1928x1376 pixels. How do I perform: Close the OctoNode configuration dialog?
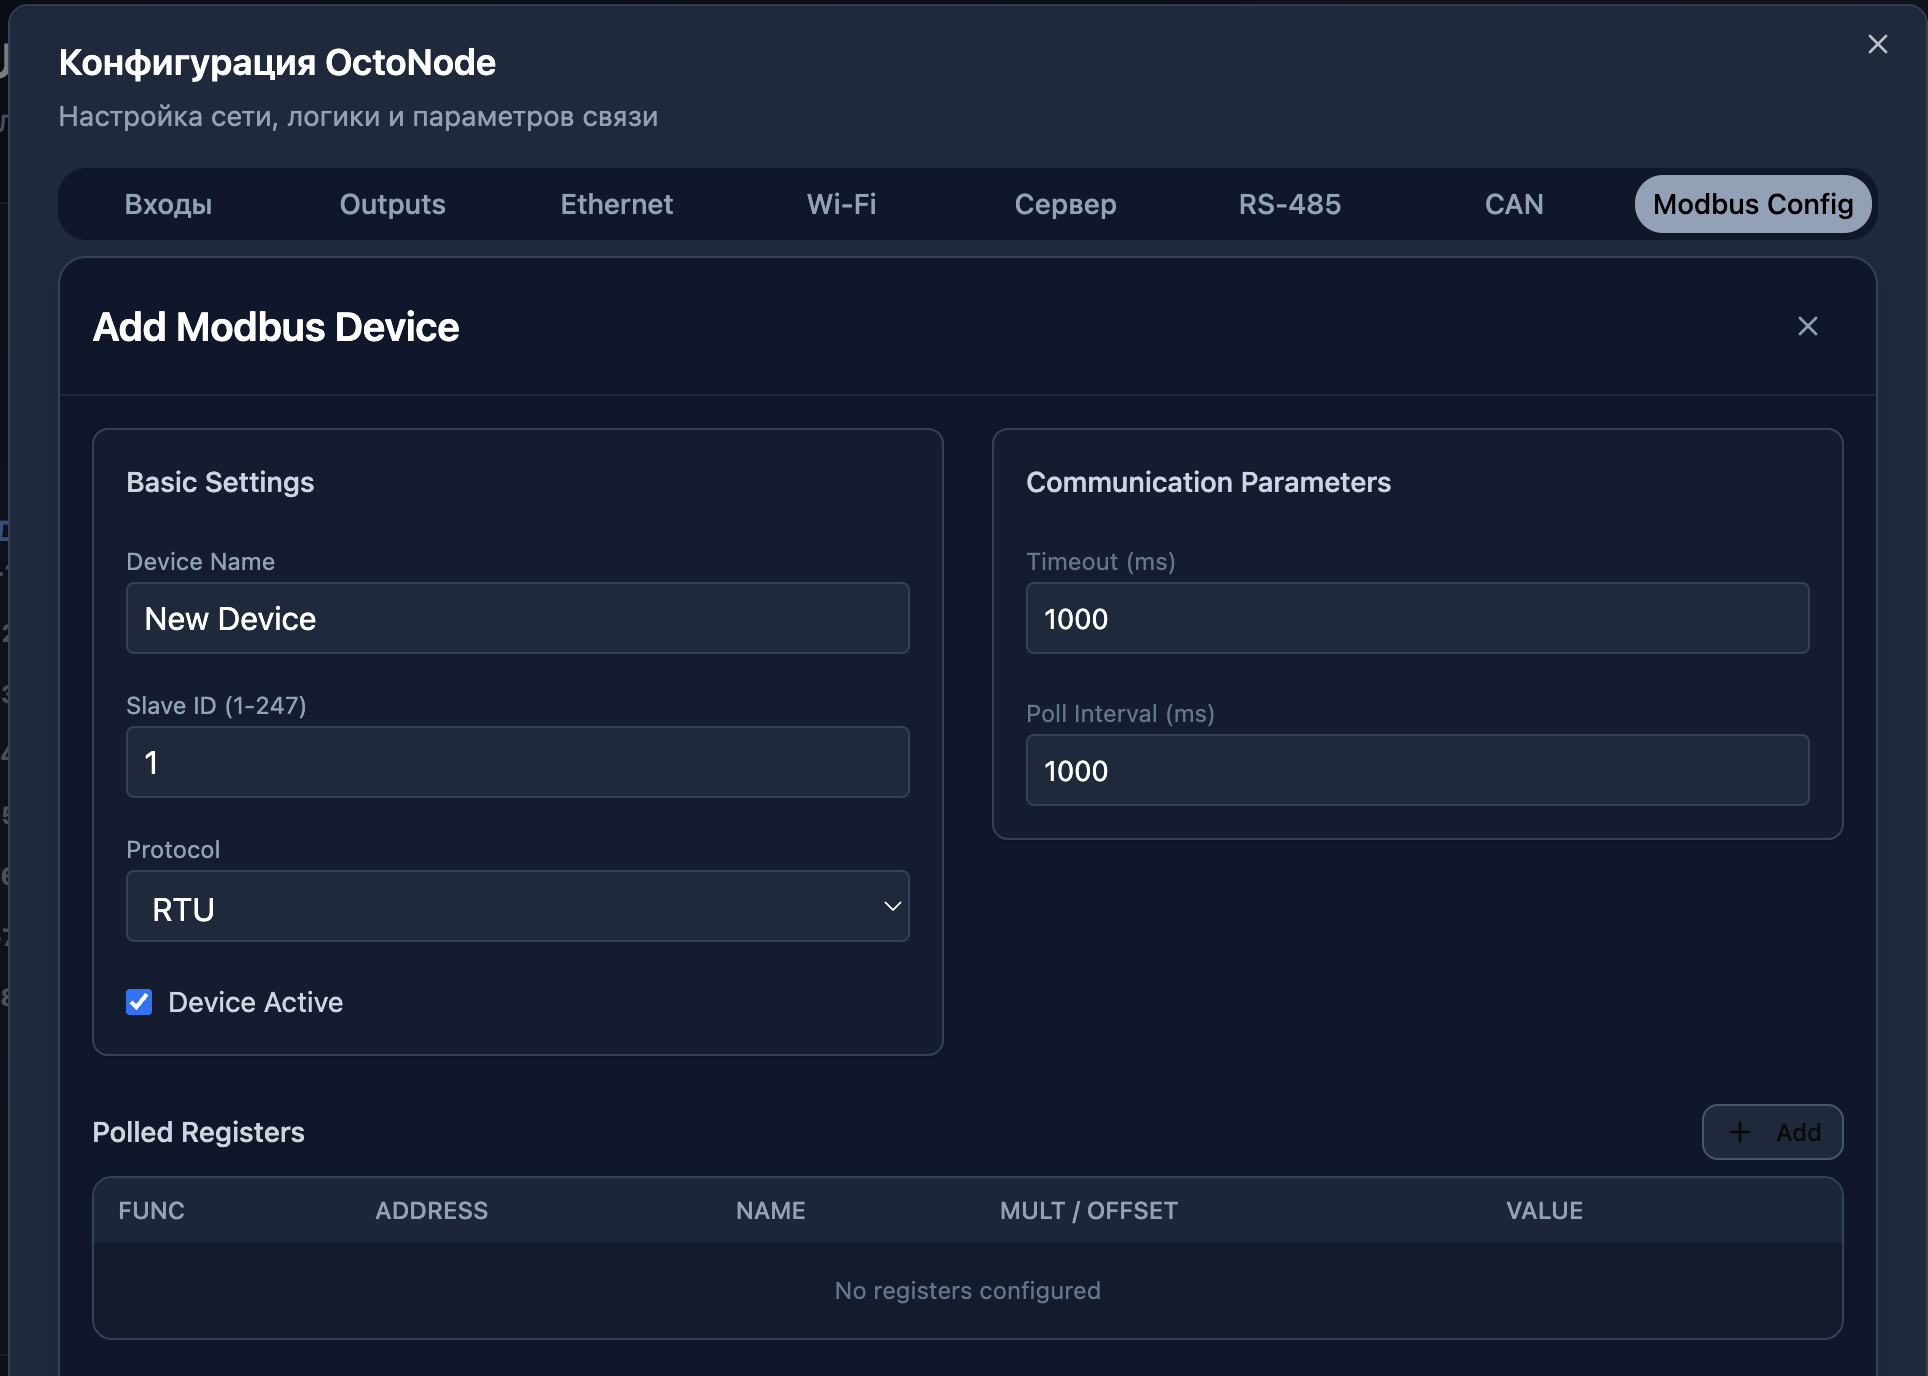tap(1877, 45)
